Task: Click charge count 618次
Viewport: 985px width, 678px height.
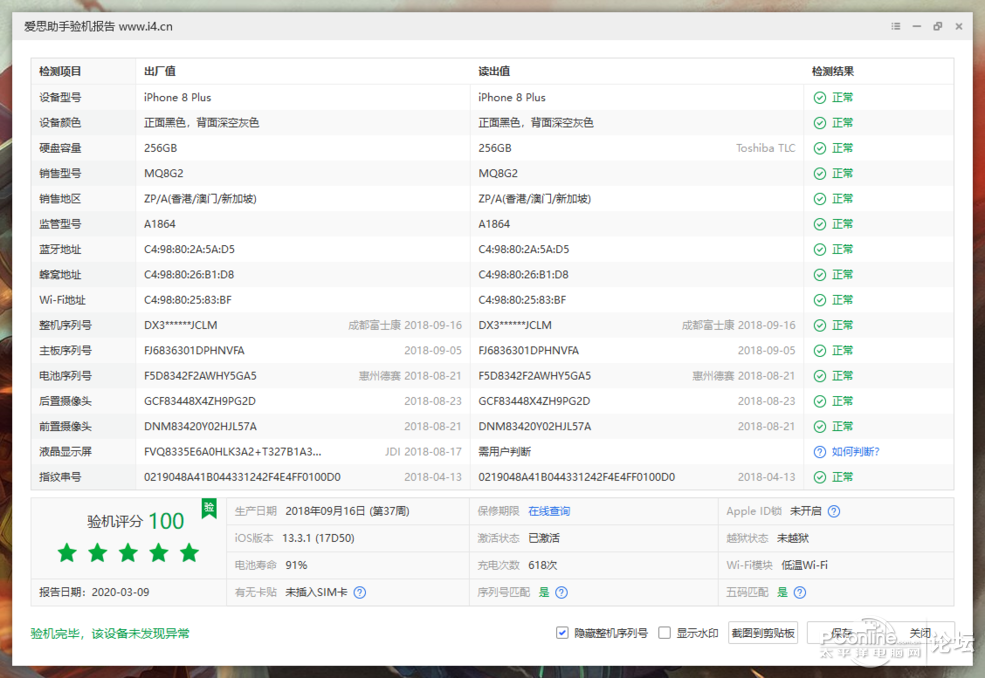Action: click(543, 565)
